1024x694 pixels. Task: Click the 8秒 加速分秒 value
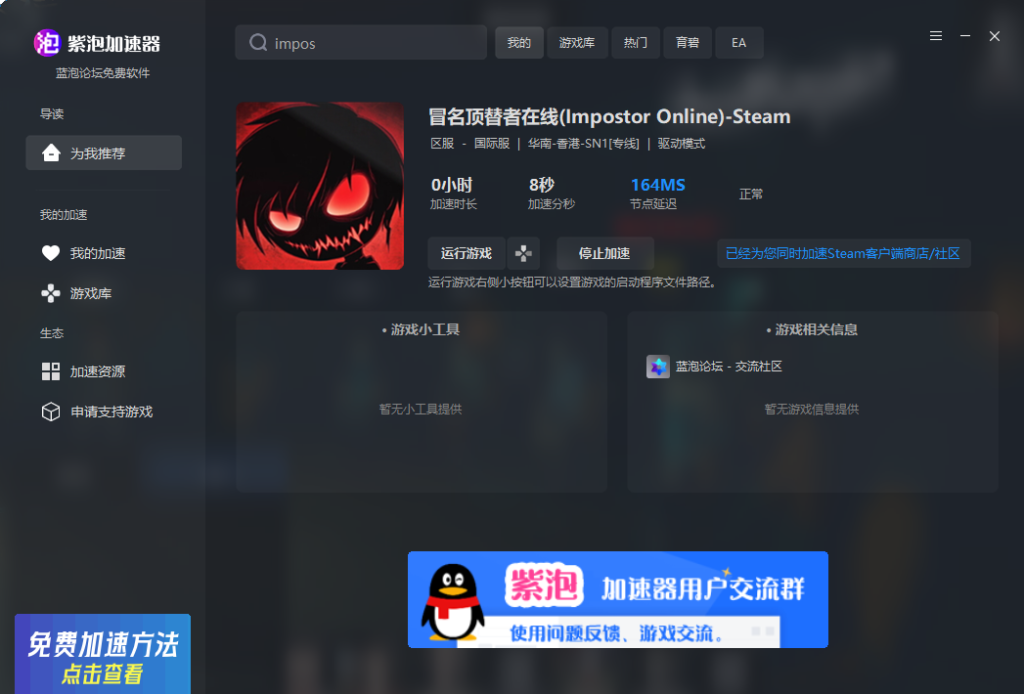tap(541, 185)
